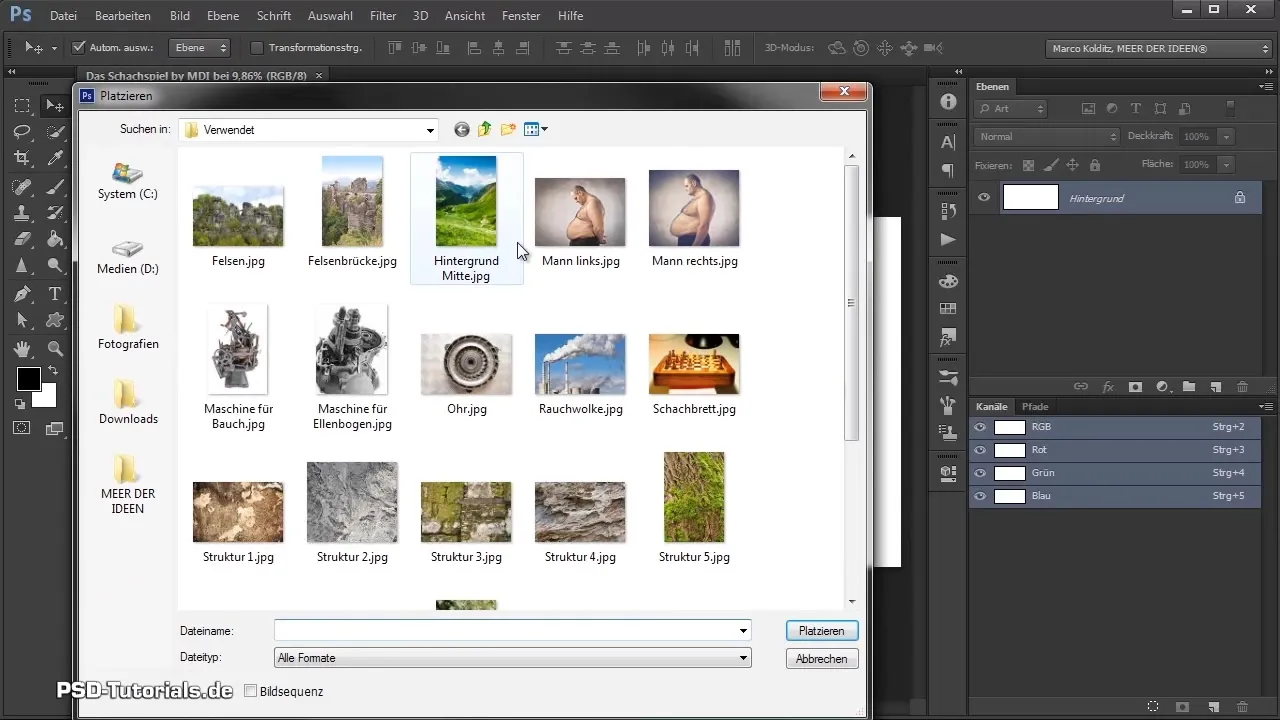Toggle visibility of Rot channel

[x=981, y=450]
